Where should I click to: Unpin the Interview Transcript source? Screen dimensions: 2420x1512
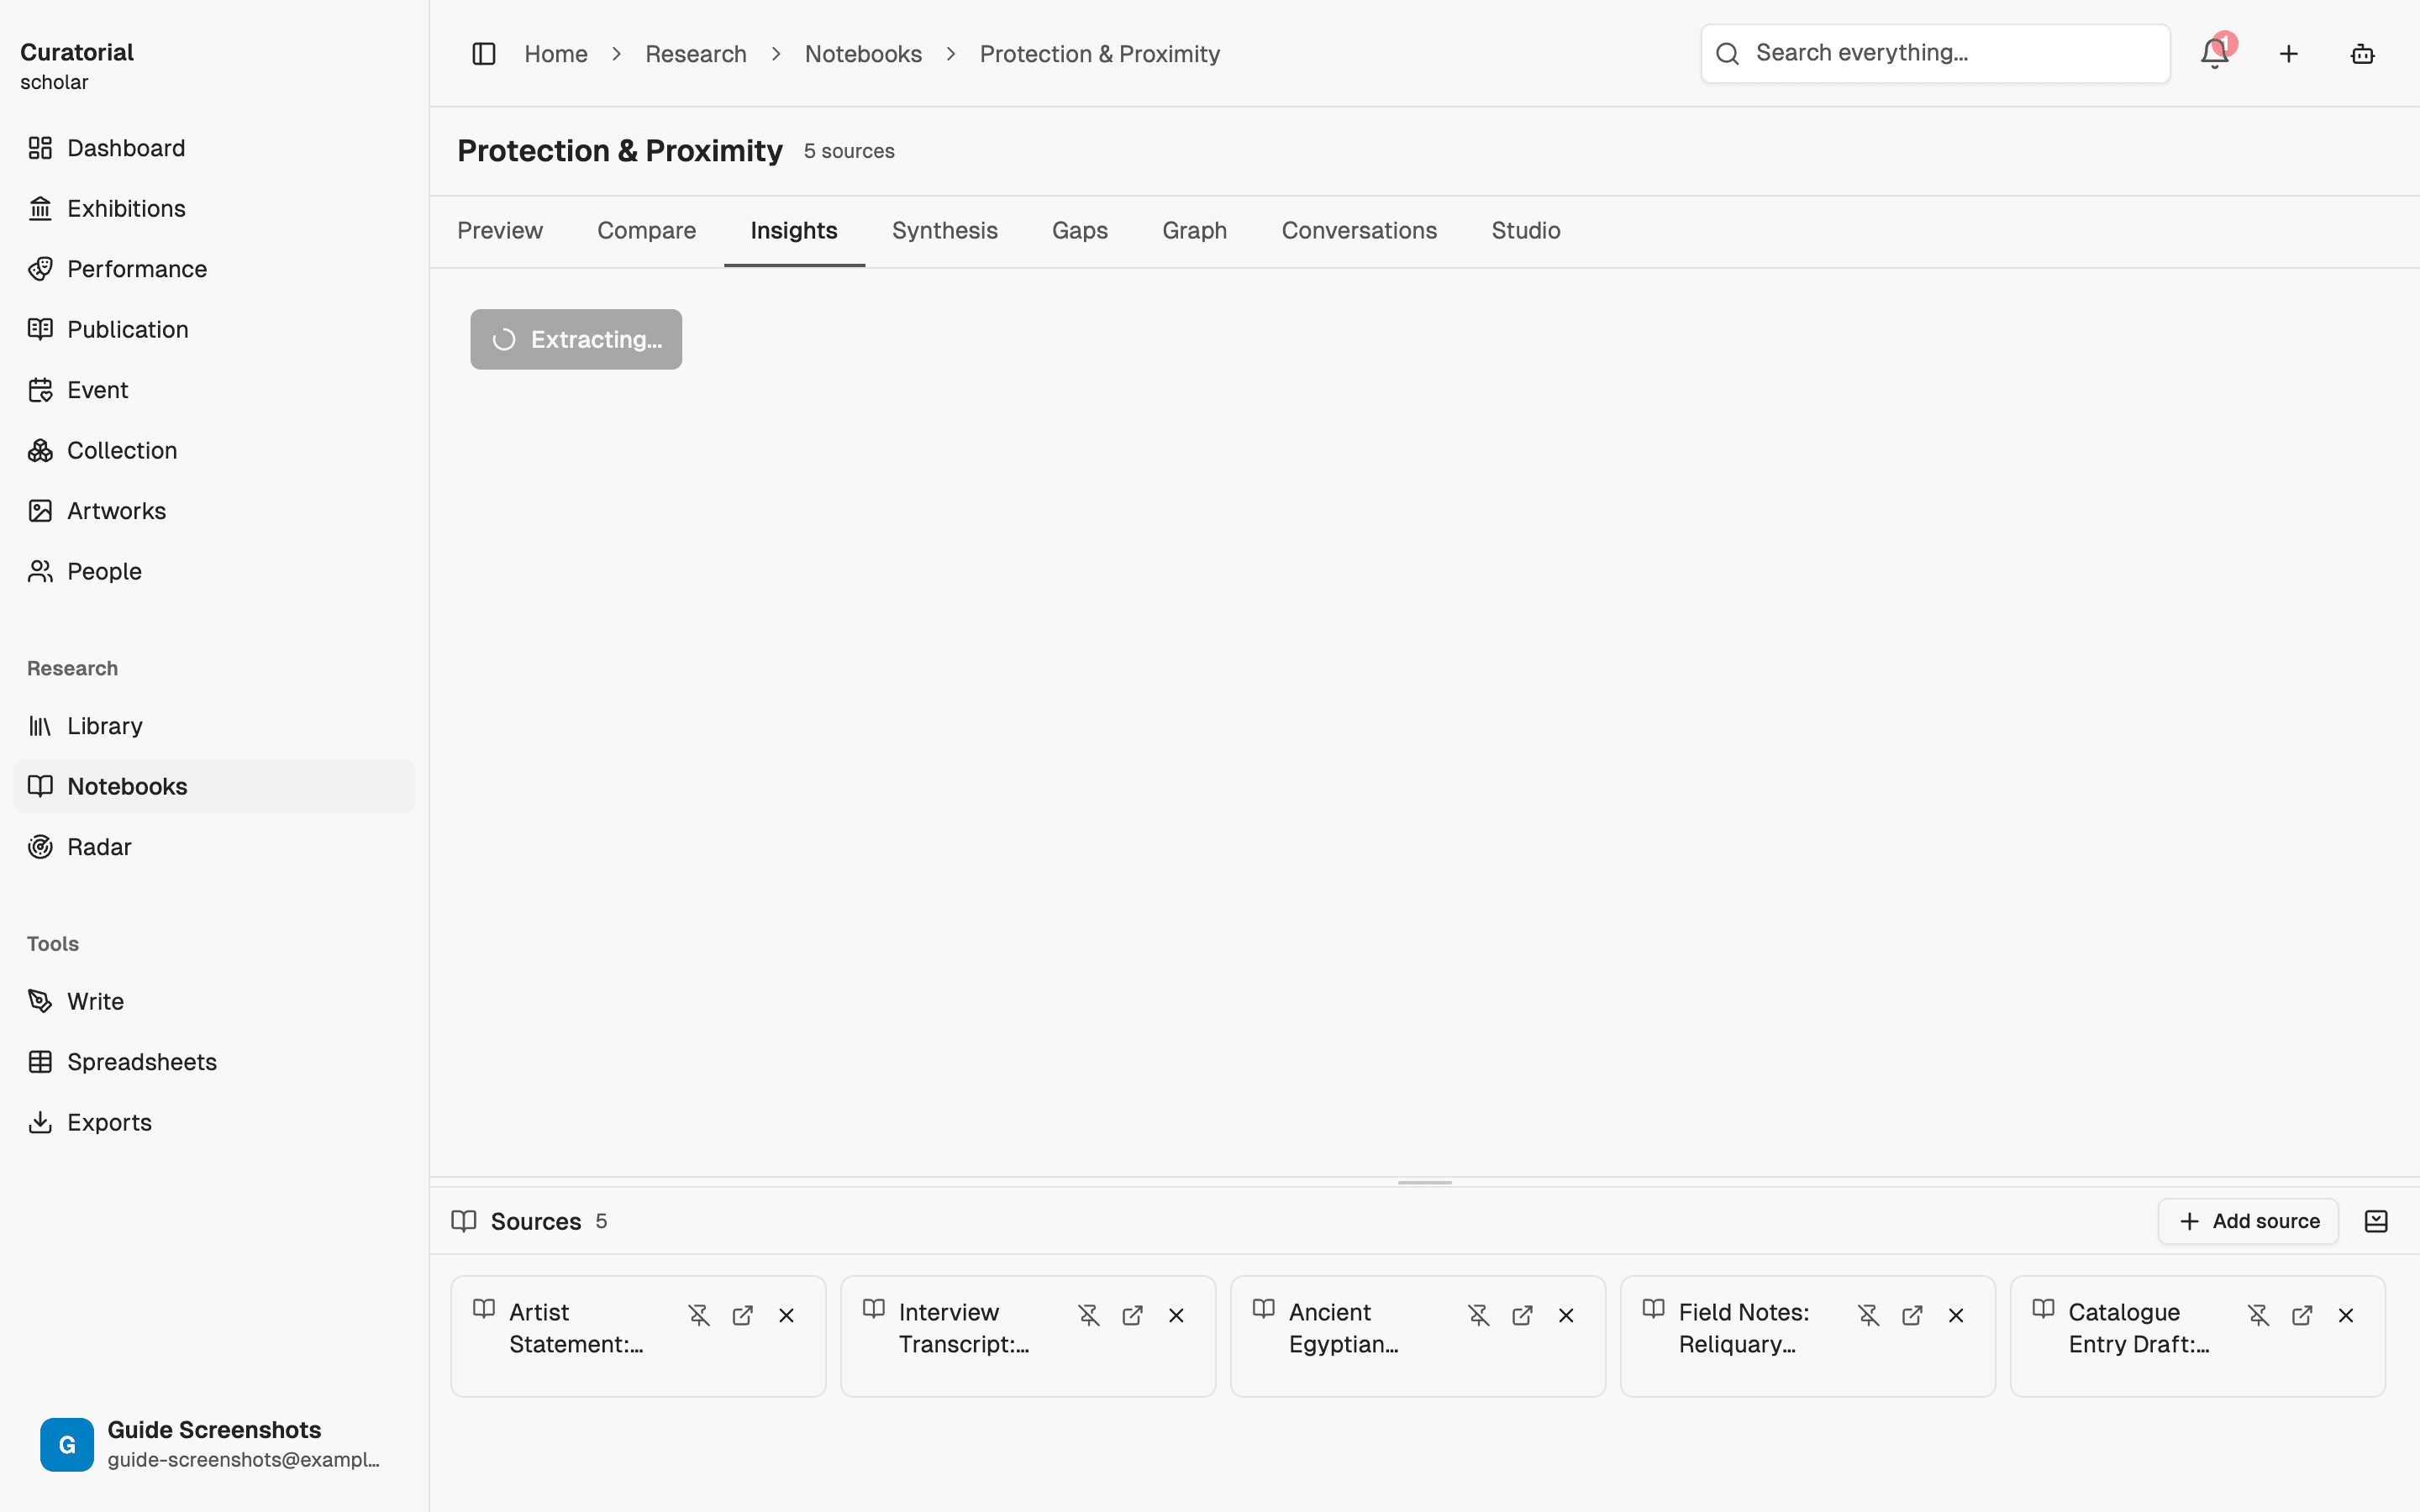(x=1089, y=1315)
